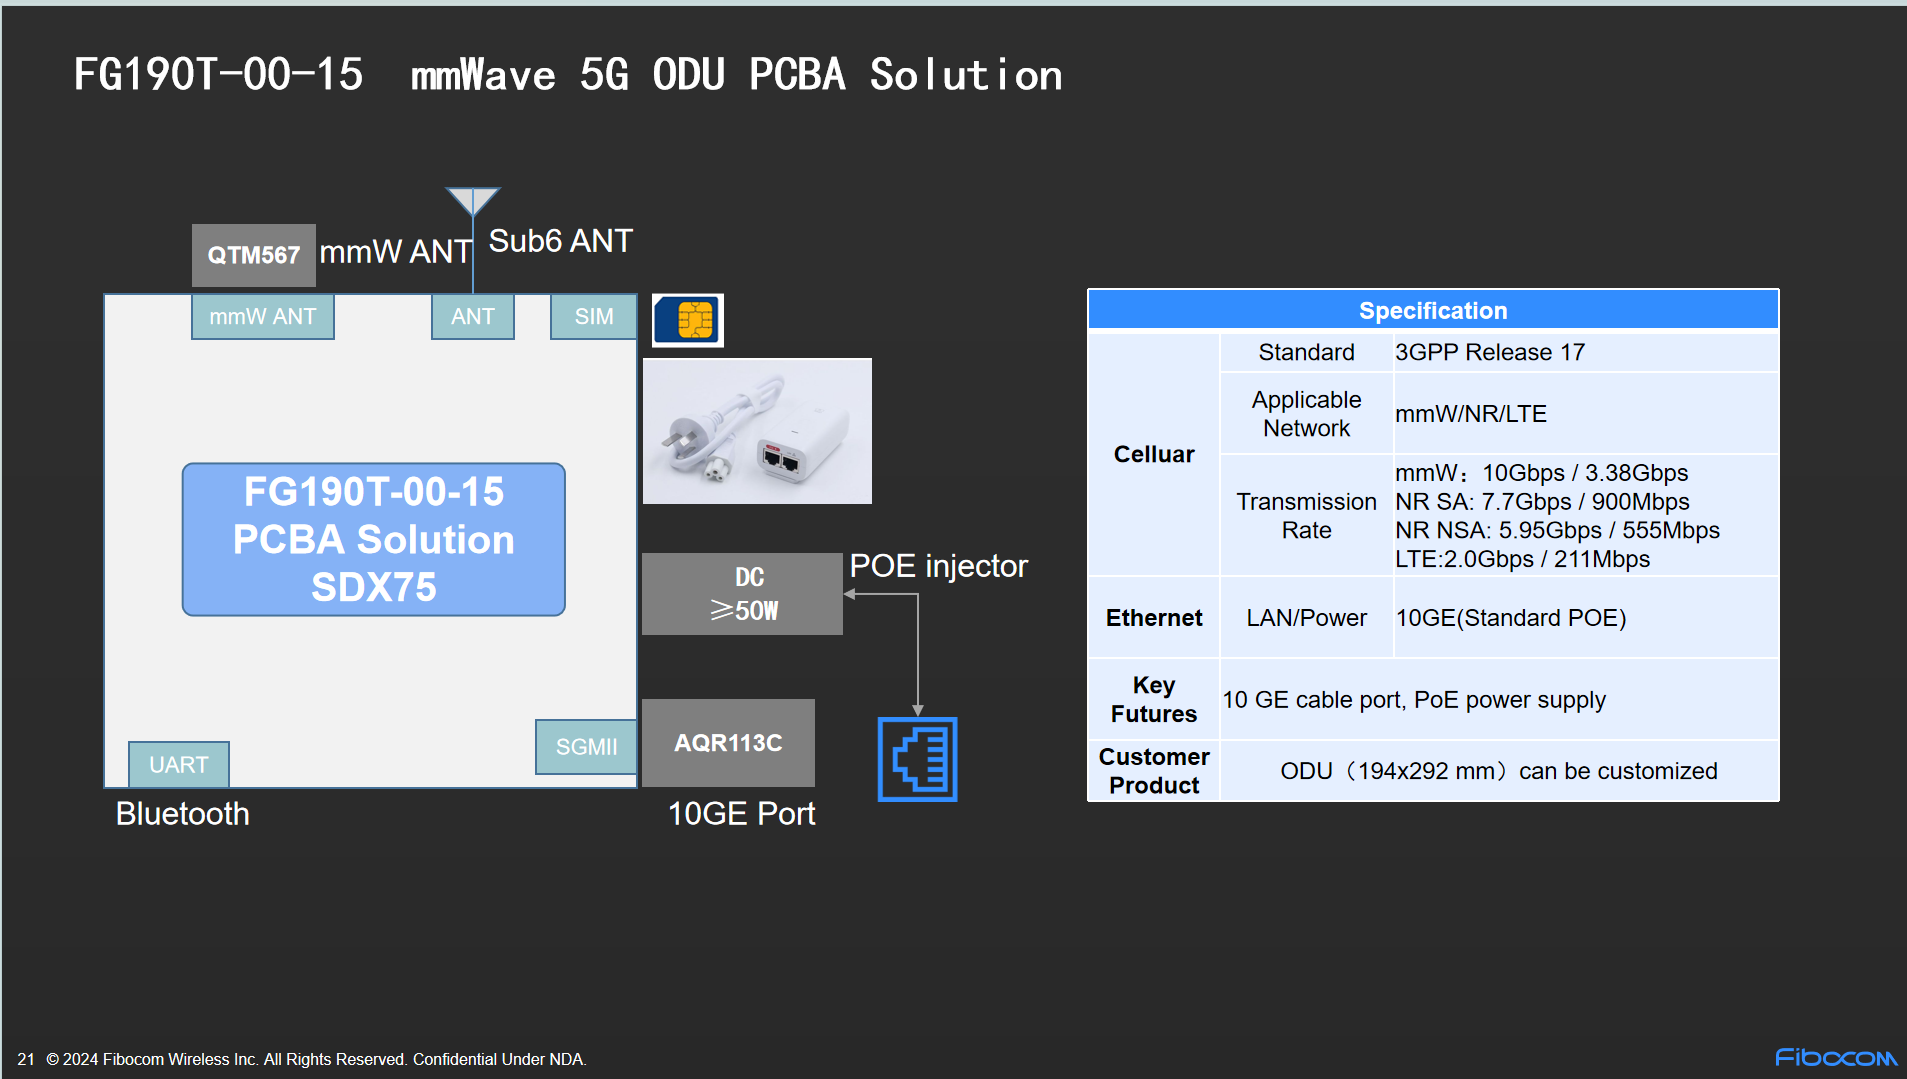The width and height of the screenshot is (1907, 1079).
Task: Select the FG190T-00-15 PCBA Solution SDX75 block
Action: pyautogui.click(x=374, y=539)
